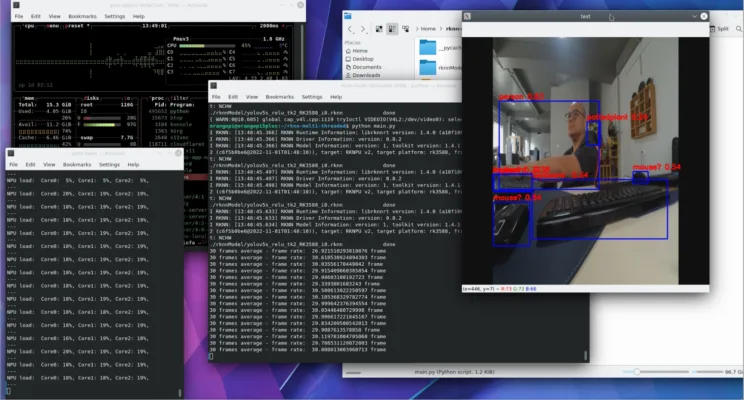744x400 pixels.
Task: Open View menu in the python main.py Konsole
Action: [x=252, y=97]
